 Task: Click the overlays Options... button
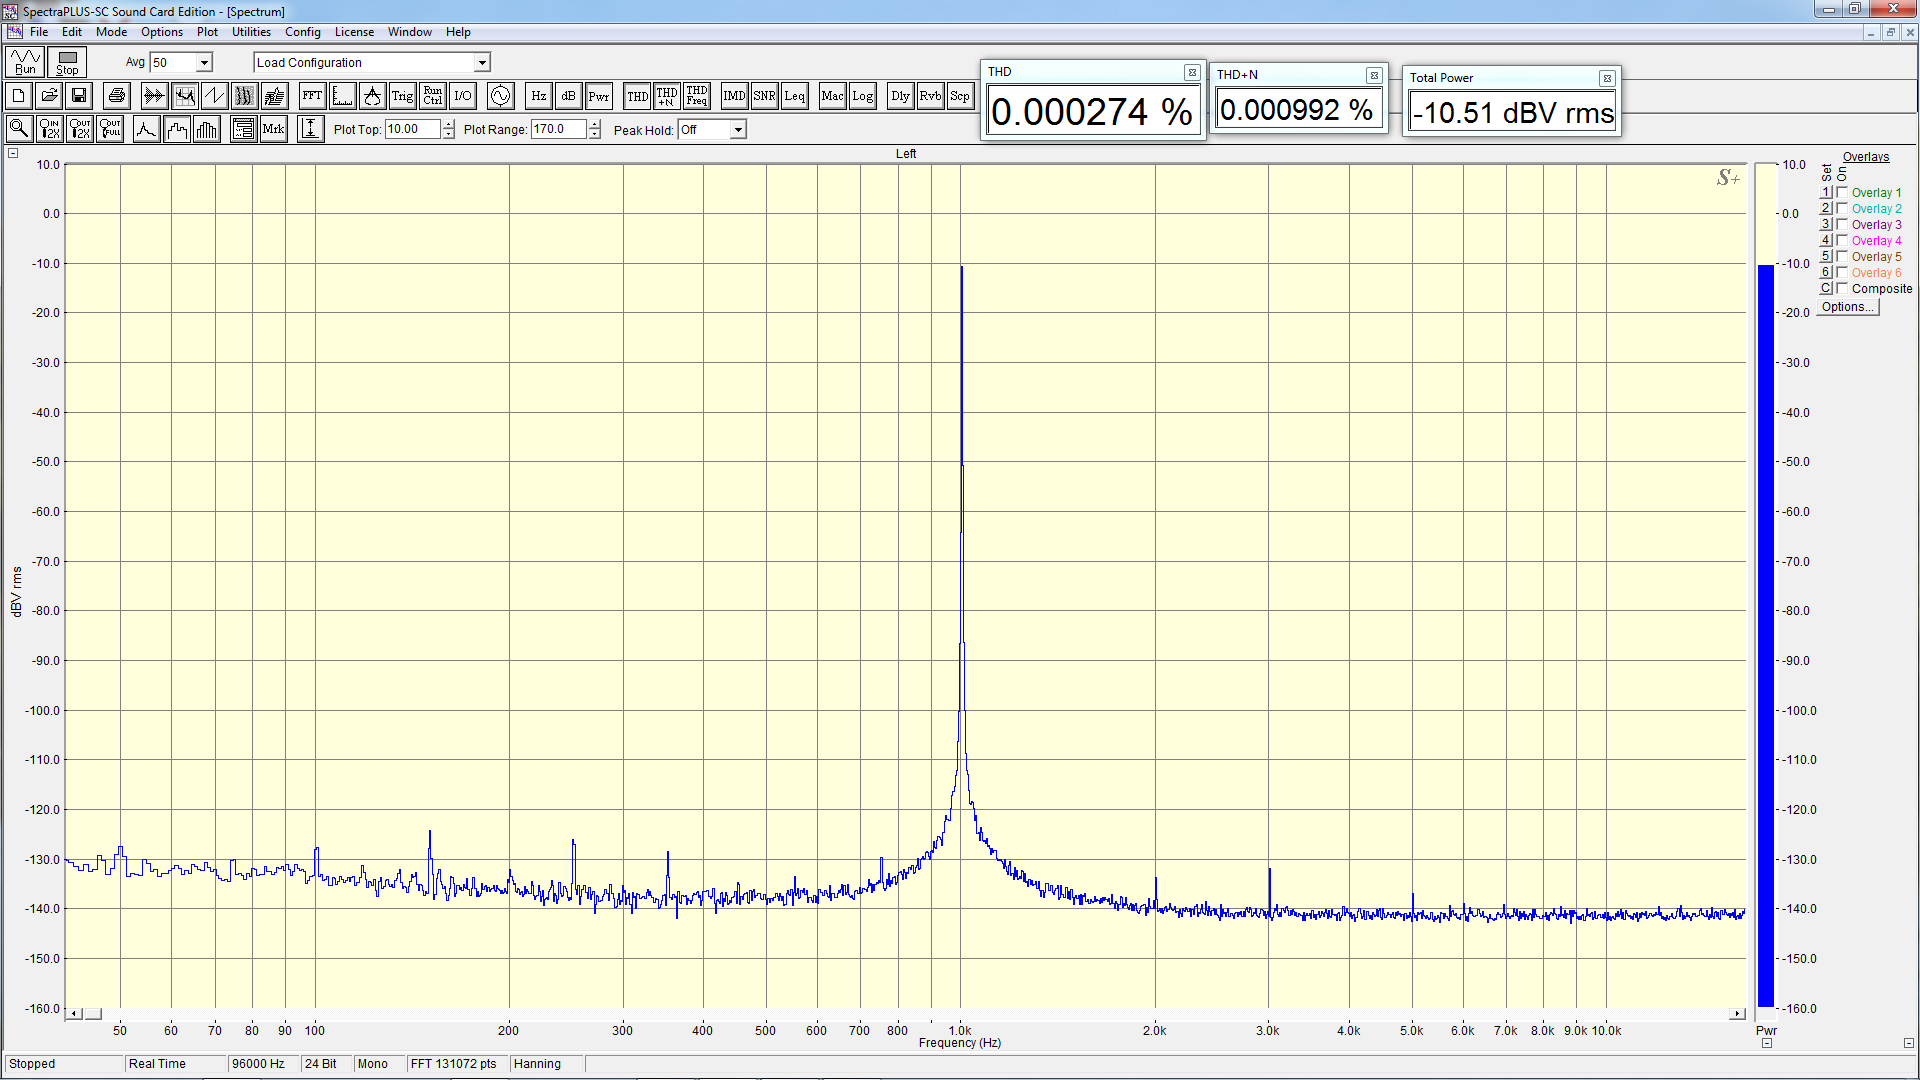(x=1847, y=307)
